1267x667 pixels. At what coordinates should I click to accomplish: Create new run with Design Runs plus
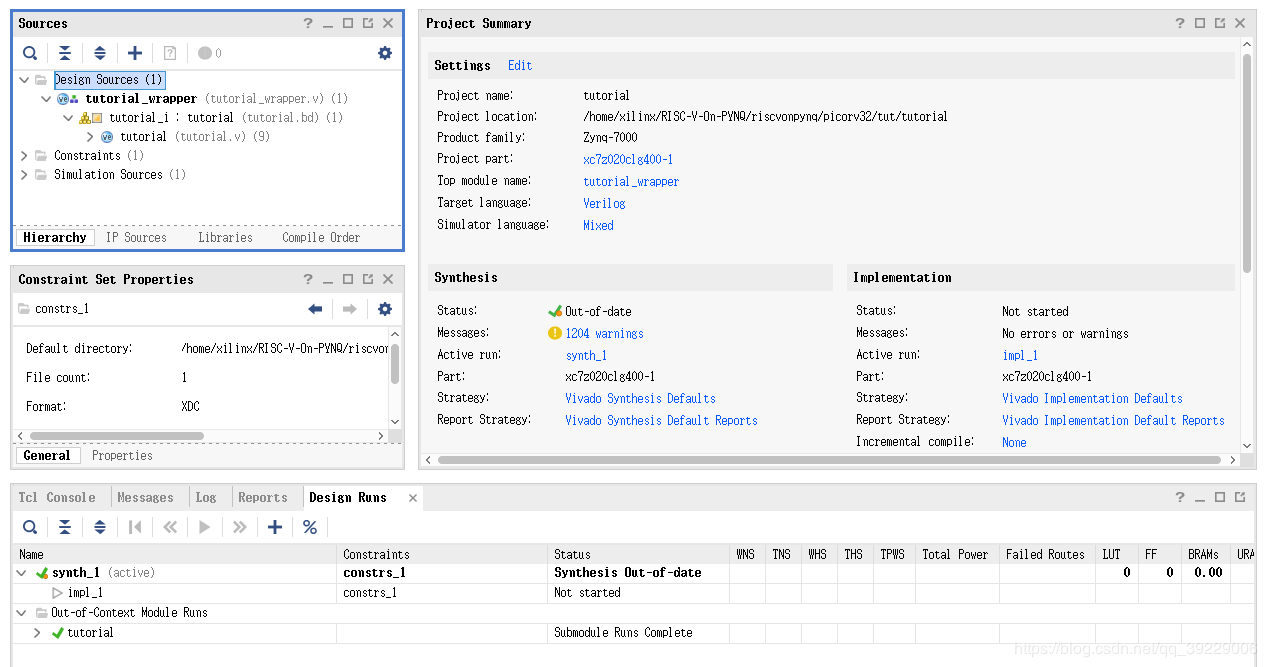pyautogui.click(x=275, y=527)
